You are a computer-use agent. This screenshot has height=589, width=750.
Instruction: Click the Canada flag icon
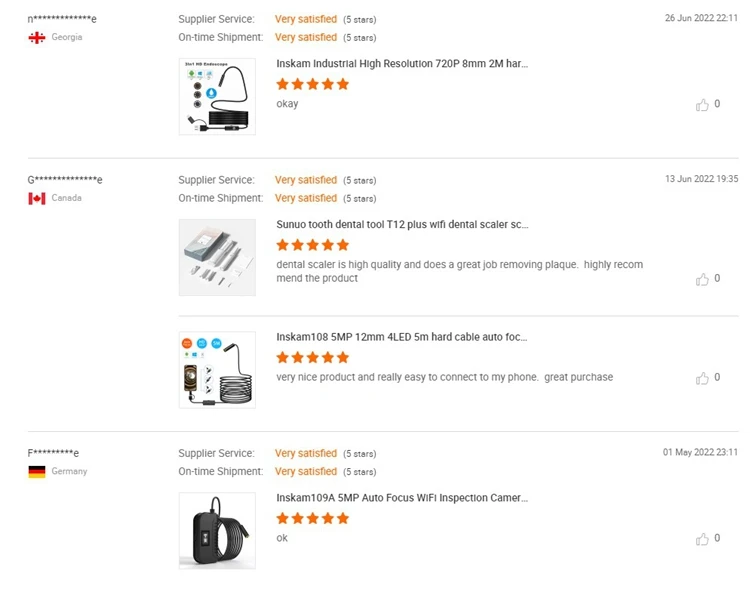(37, 199)
